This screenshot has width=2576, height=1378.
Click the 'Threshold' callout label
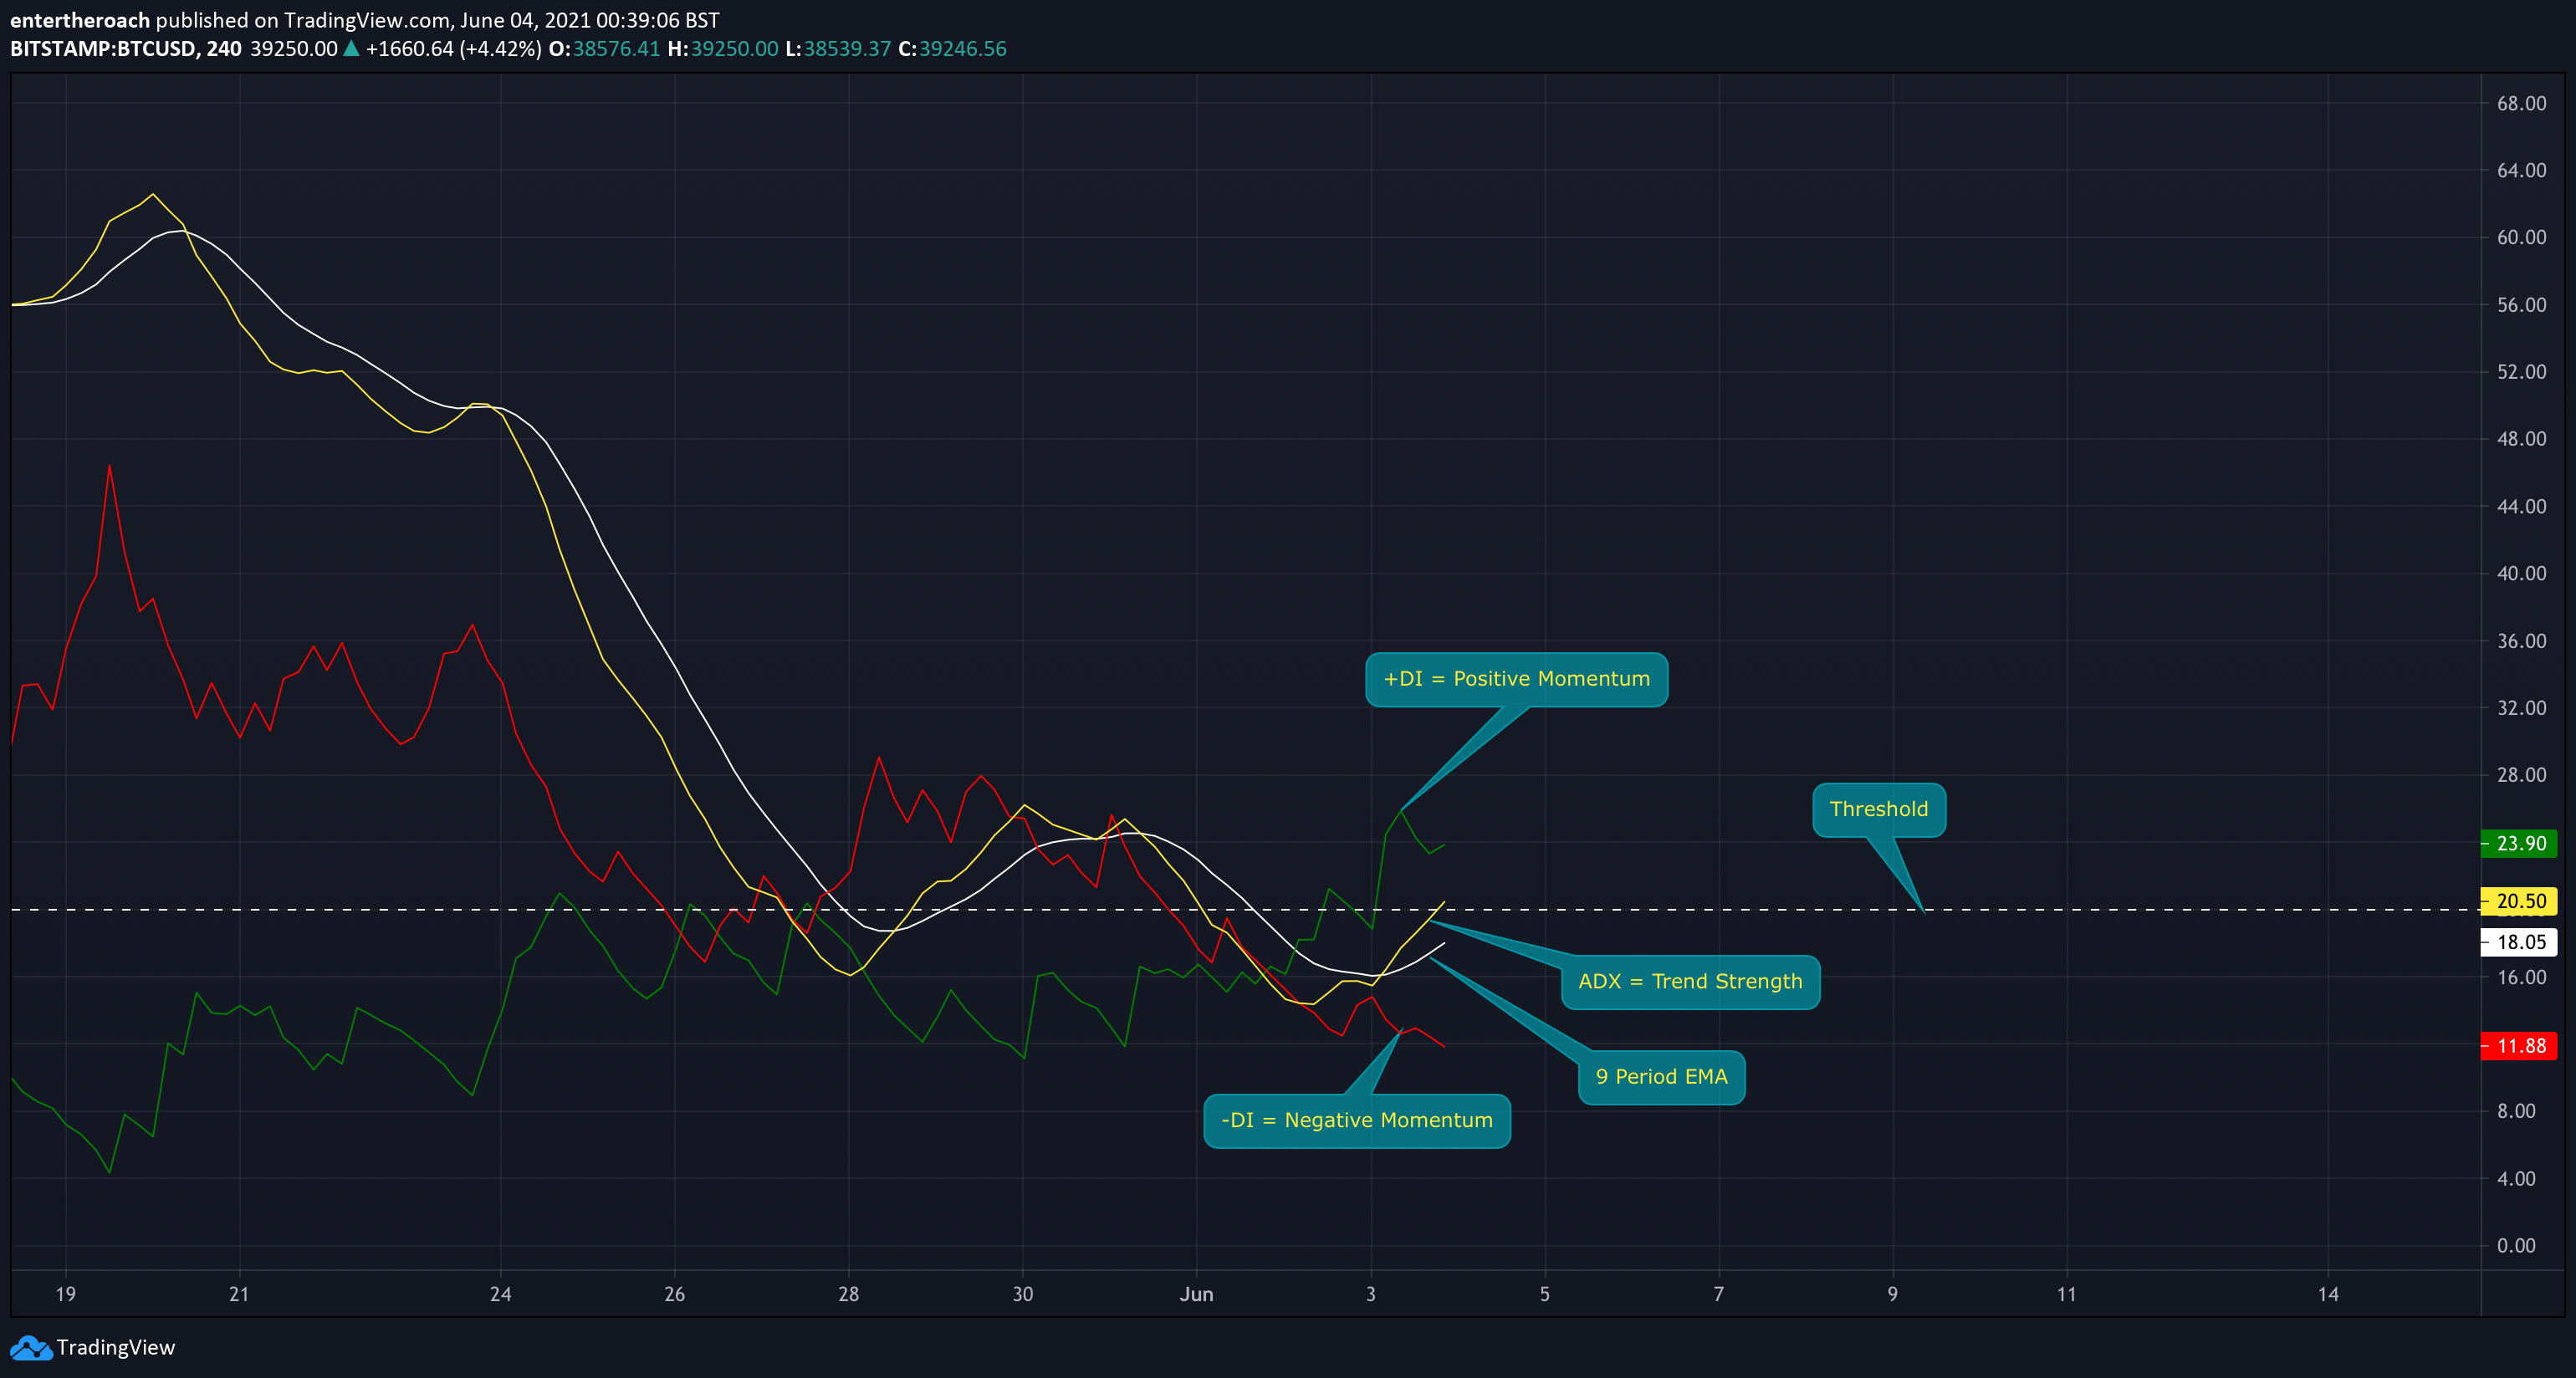click(x=1878, y=809)
